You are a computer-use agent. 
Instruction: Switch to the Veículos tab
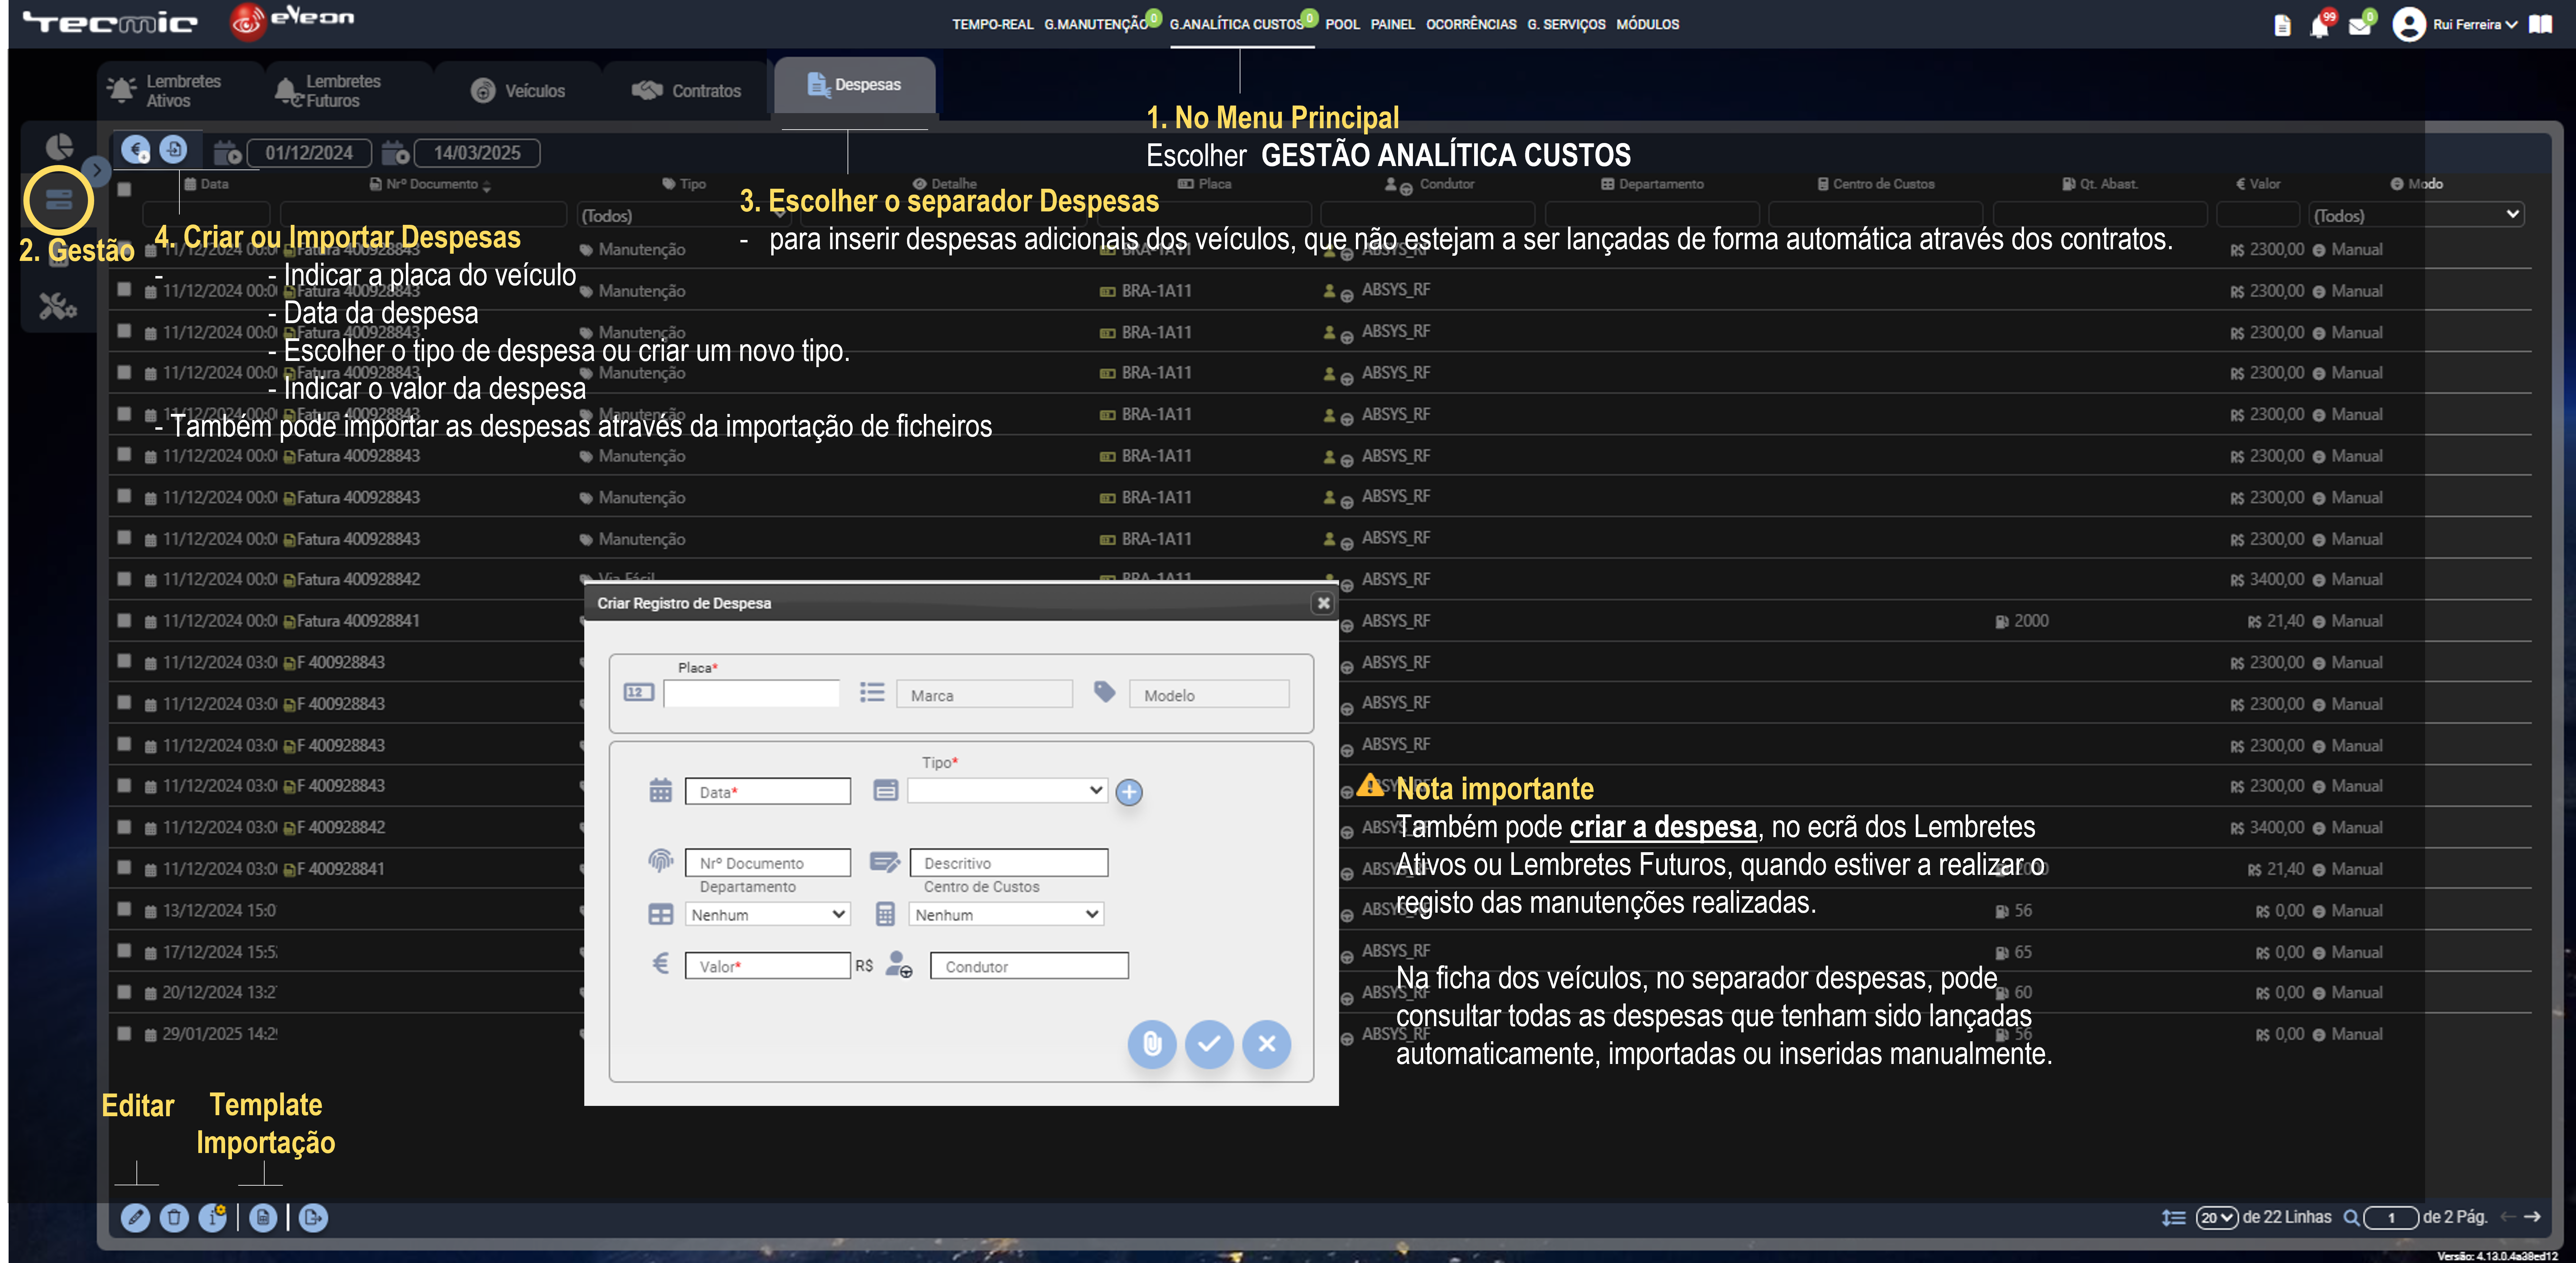518,91
